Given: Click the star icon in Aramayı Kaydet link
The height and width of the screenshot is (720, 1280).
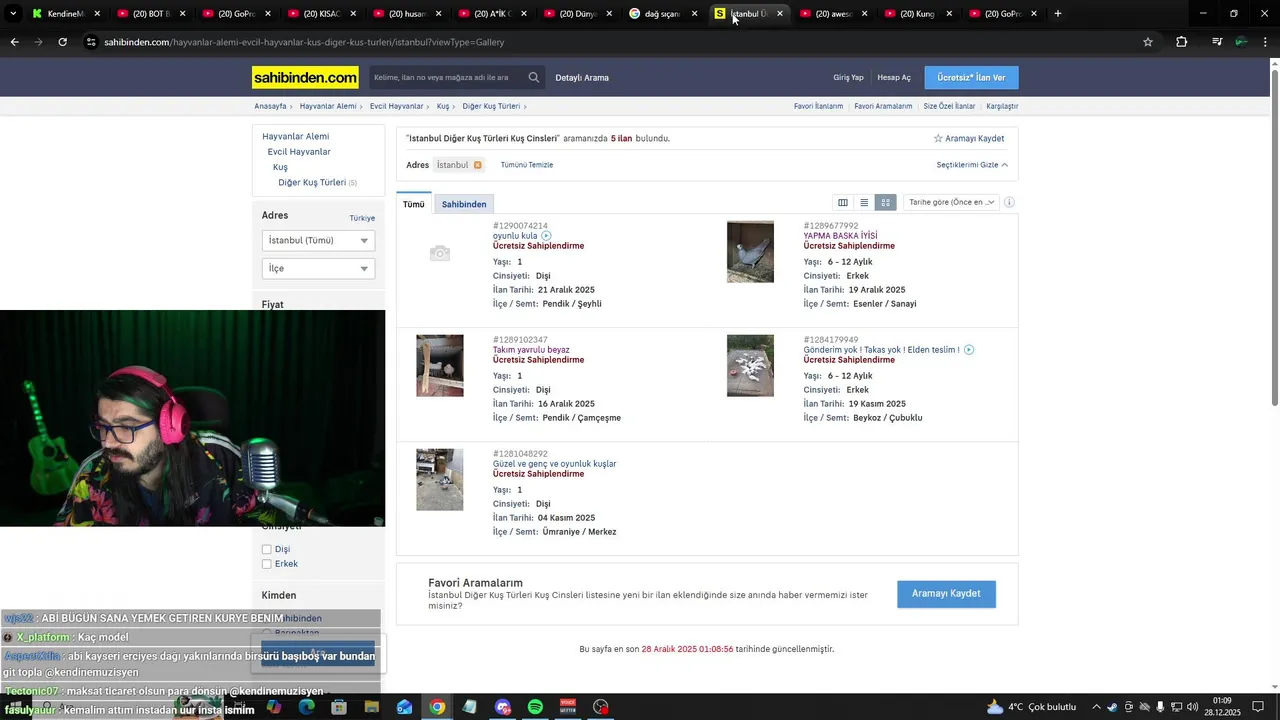Looking at the screenshot, I should click(938, 138).
